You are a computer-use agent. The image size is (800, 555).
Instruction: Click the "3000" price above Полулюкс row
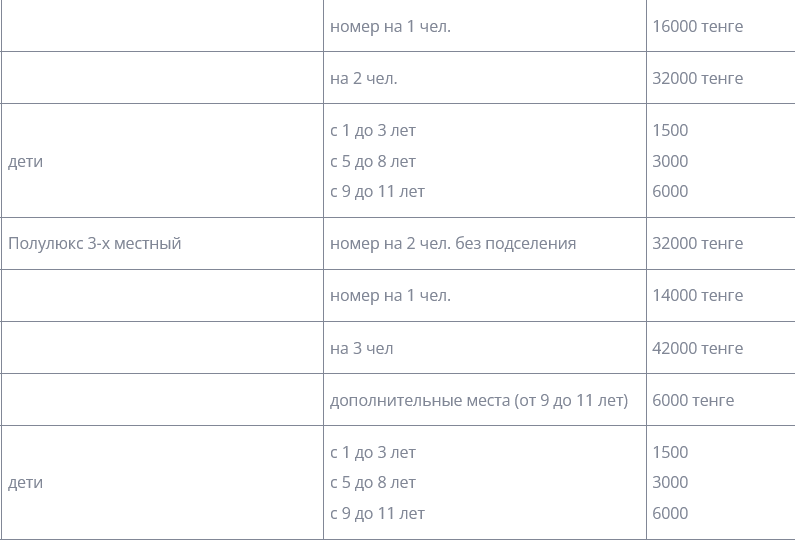[670, 161]
